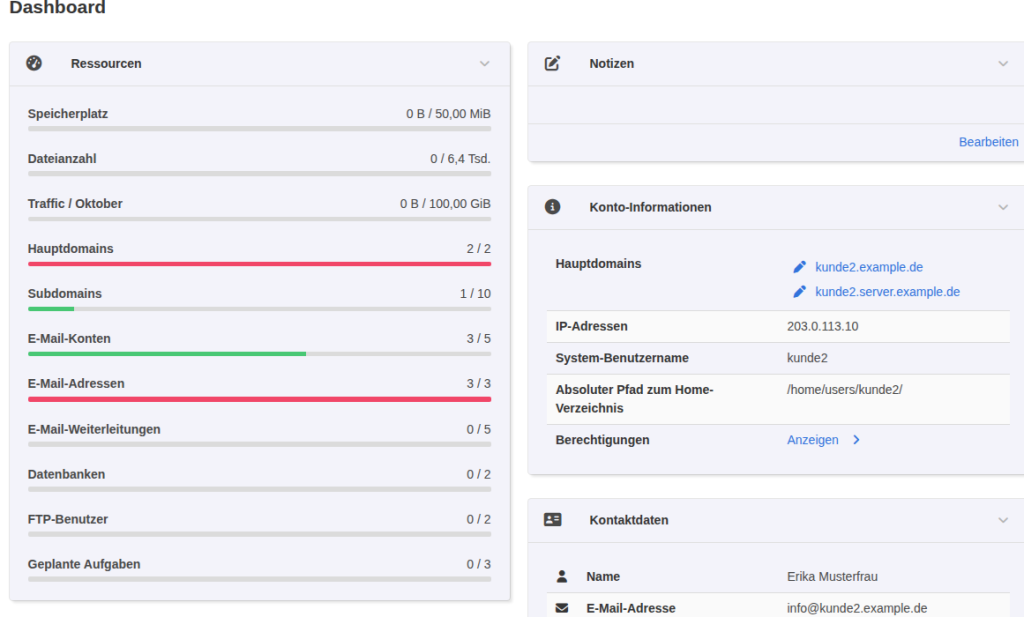Click pencil icon beside kunde2.server.example.de
Viewport: 1024px width, 617px height.
tap(799, 292)
